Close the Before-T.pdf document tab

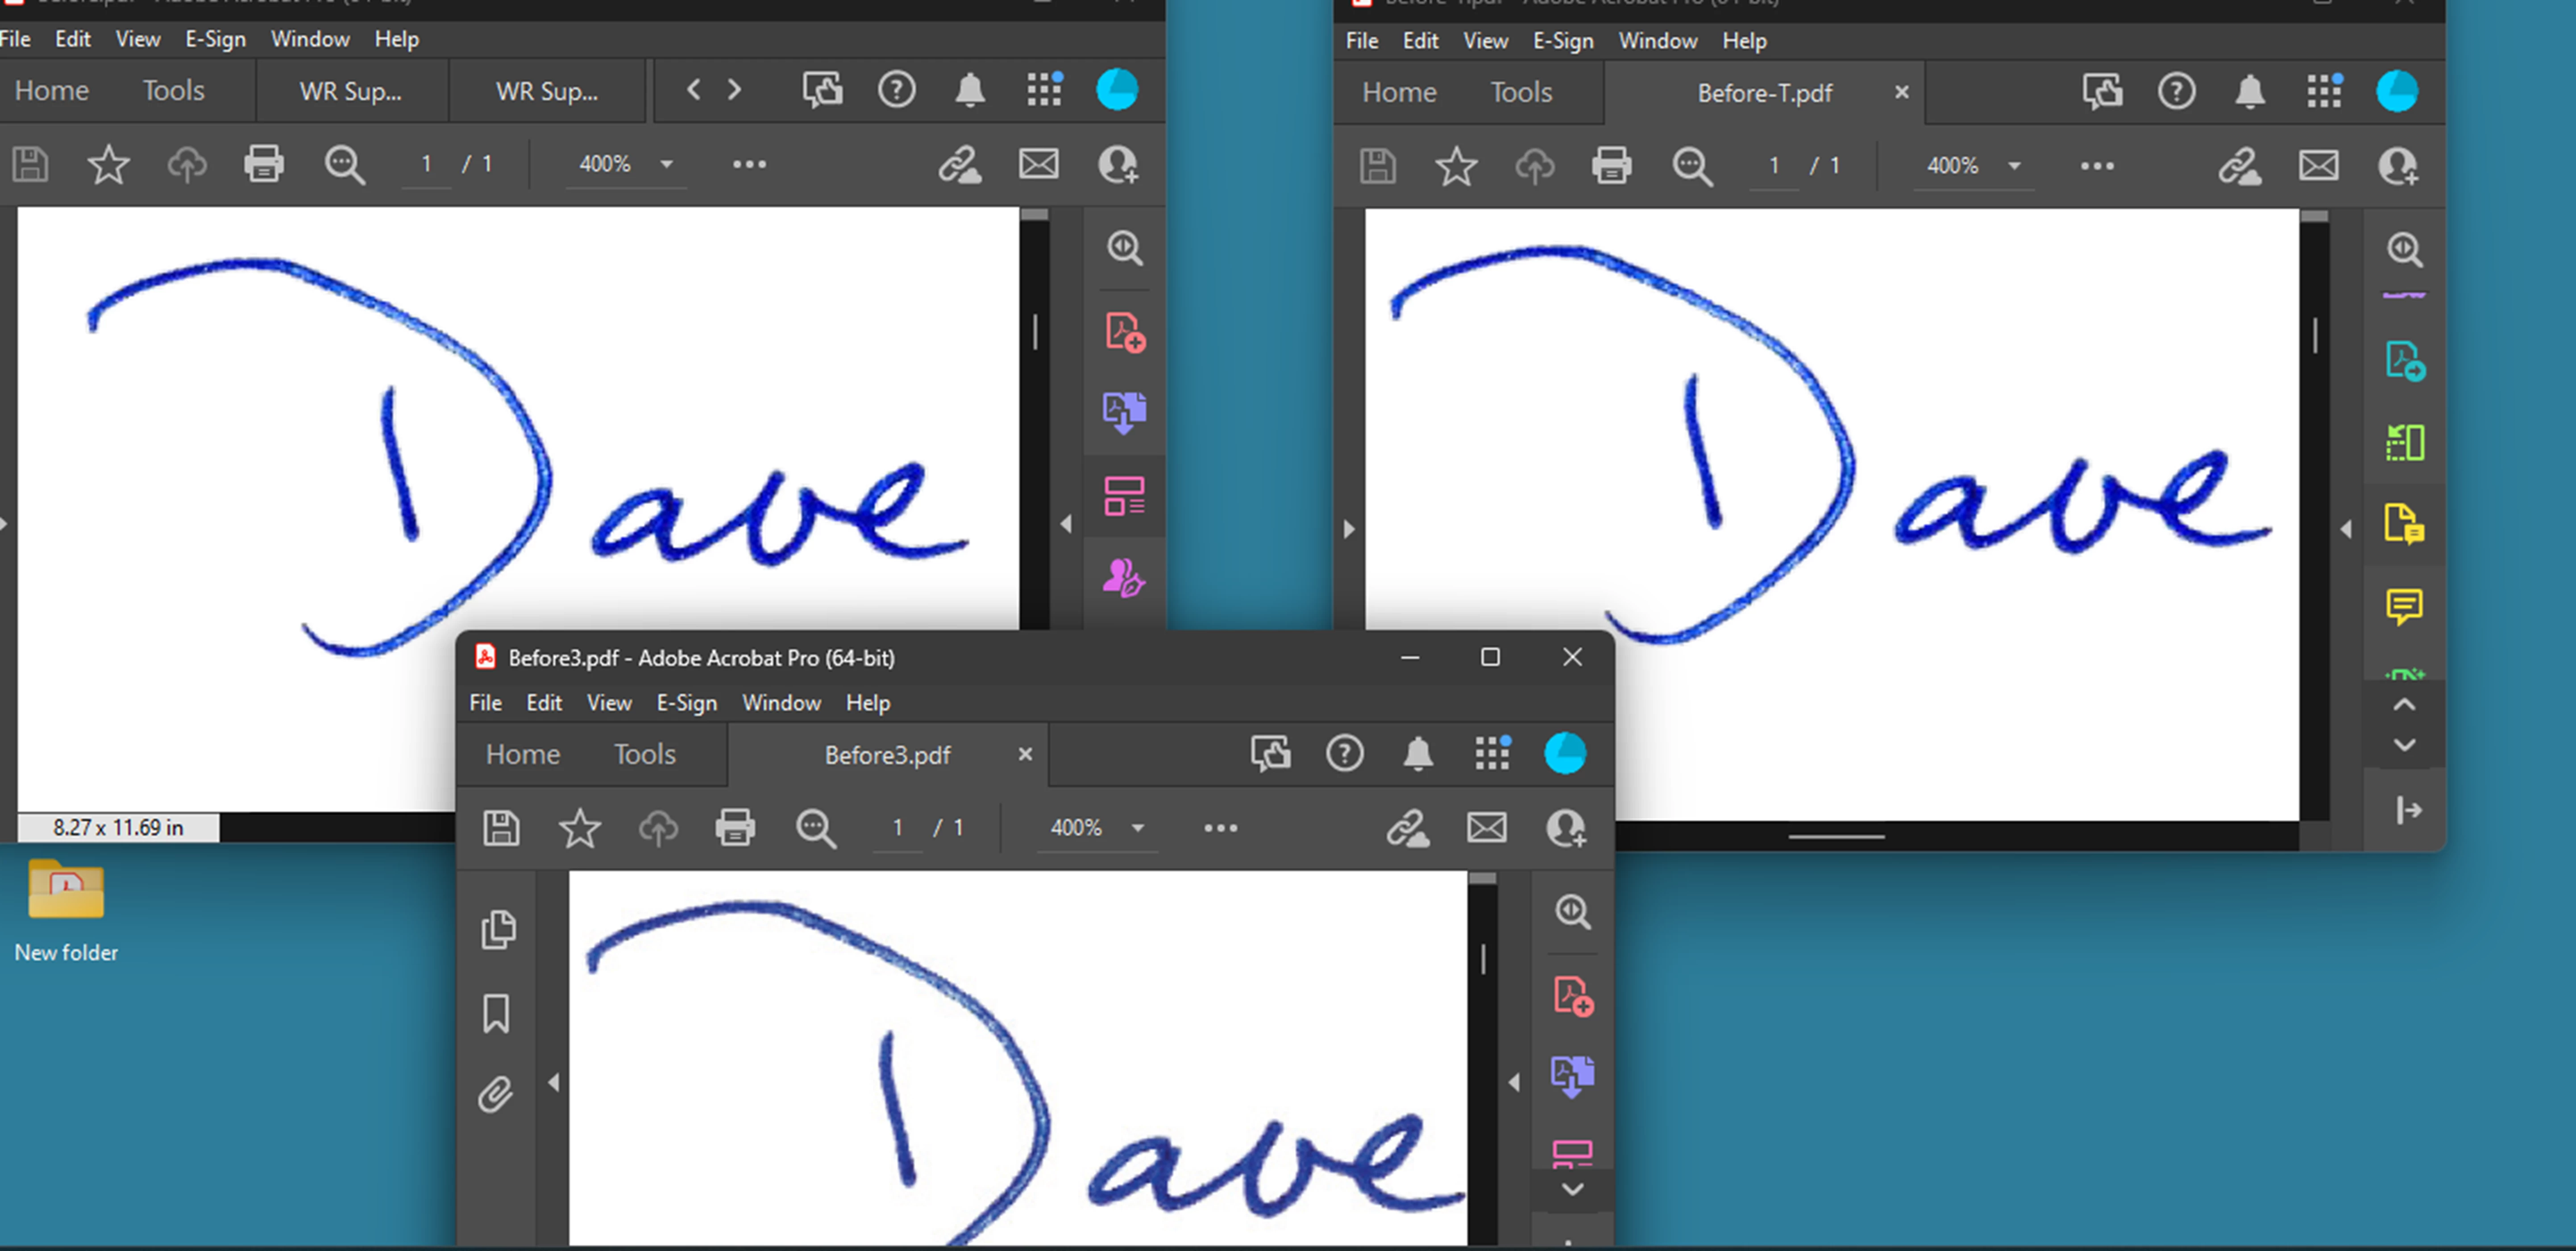[x=1901, y=92]
